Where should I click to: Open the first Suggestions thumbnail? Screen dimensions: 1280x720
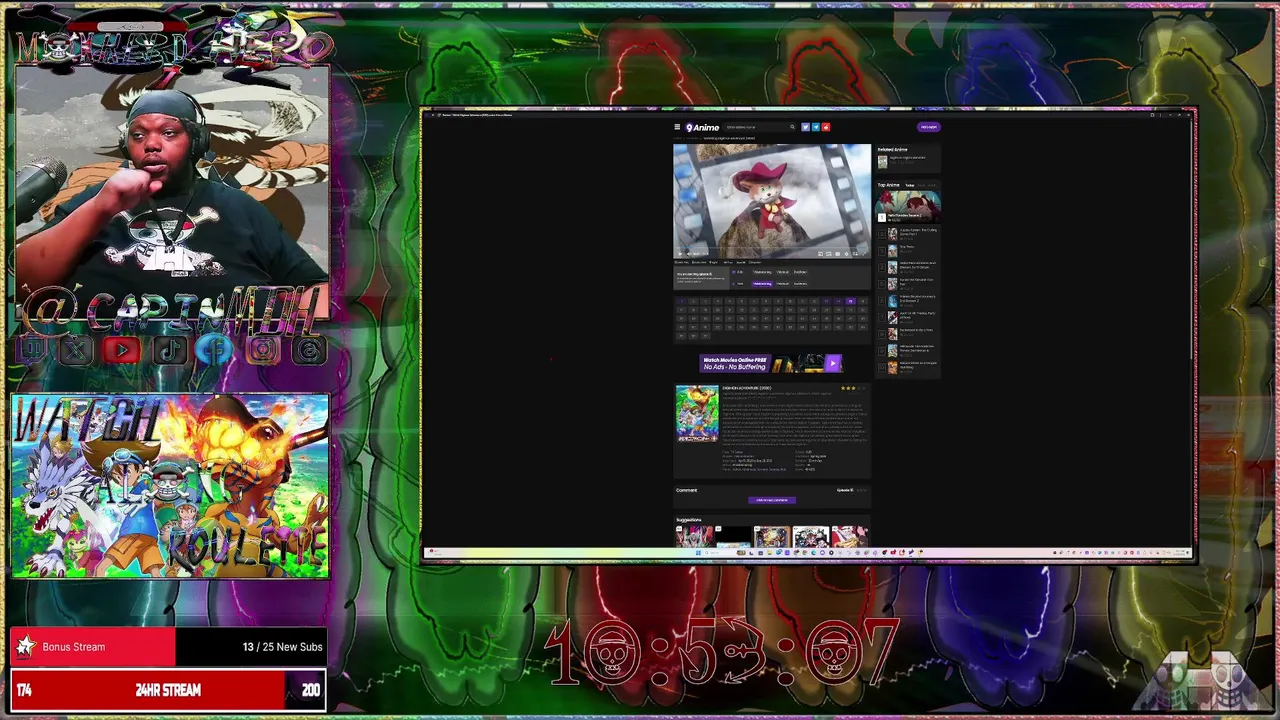(x=694, y=537)
